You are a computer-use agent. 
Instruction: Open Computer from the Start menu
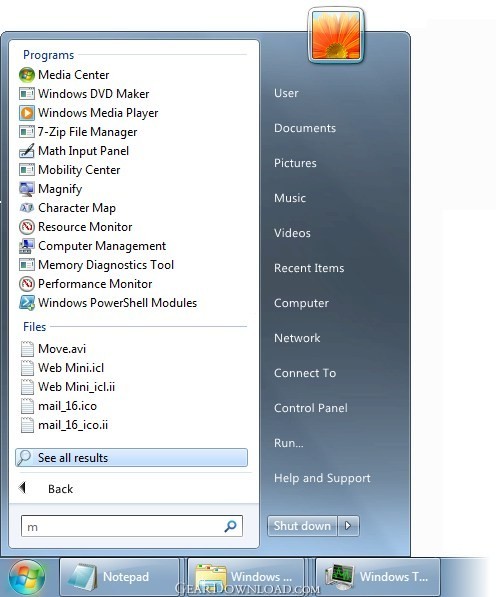(301, 303)
